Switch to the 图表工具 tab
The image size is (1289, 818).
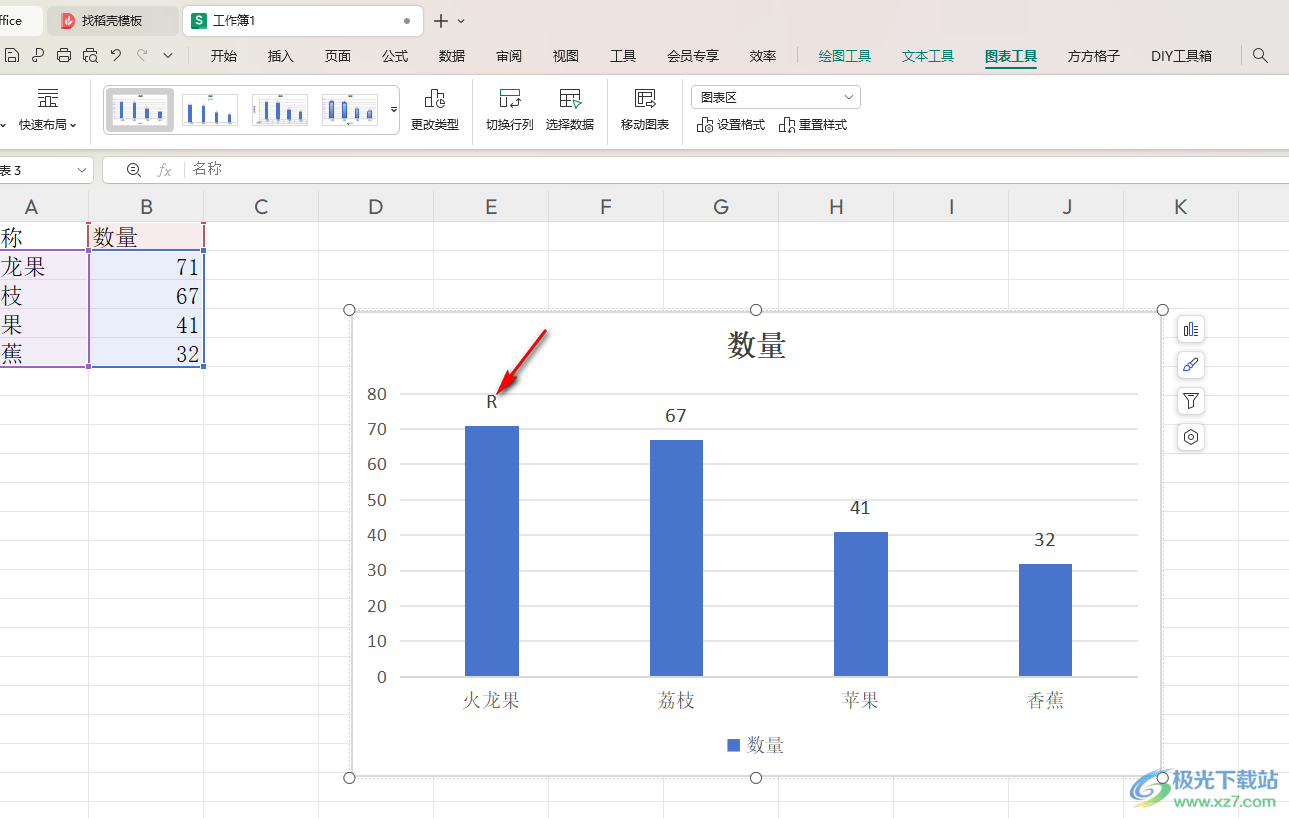[x=1011, y=56]
